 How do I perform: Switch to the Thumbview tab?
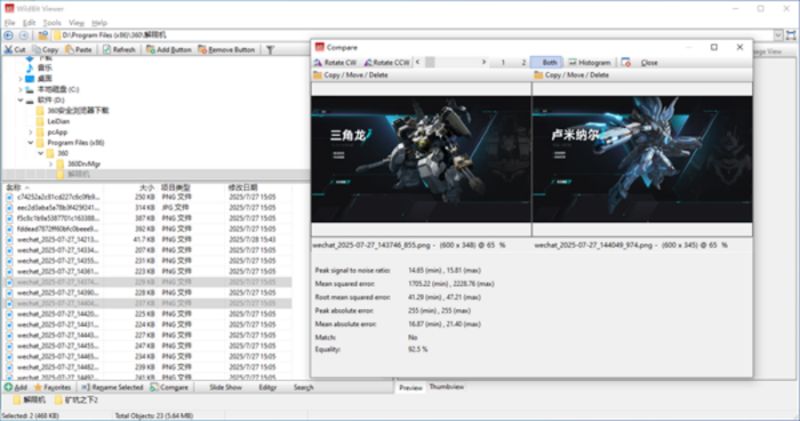coord(446,387)
